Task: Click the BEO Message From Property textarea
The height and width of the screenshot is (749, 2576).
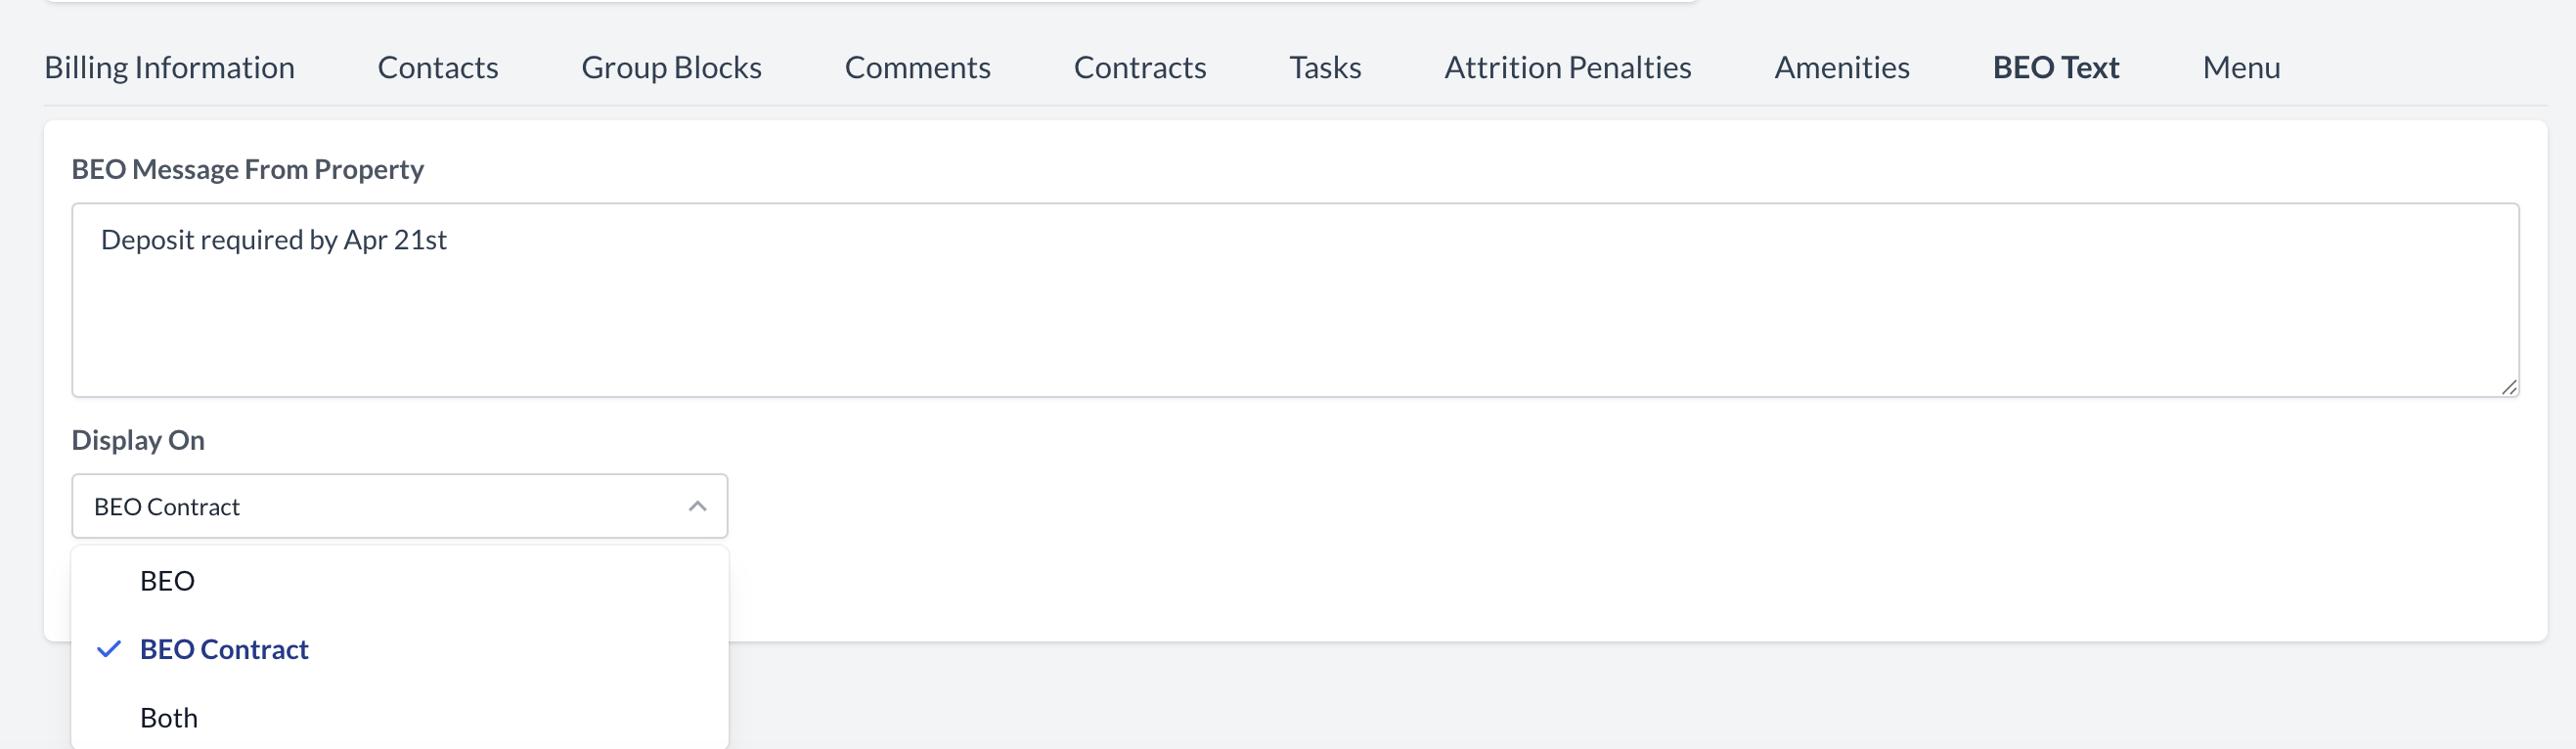Action: tap(1294, 300)
